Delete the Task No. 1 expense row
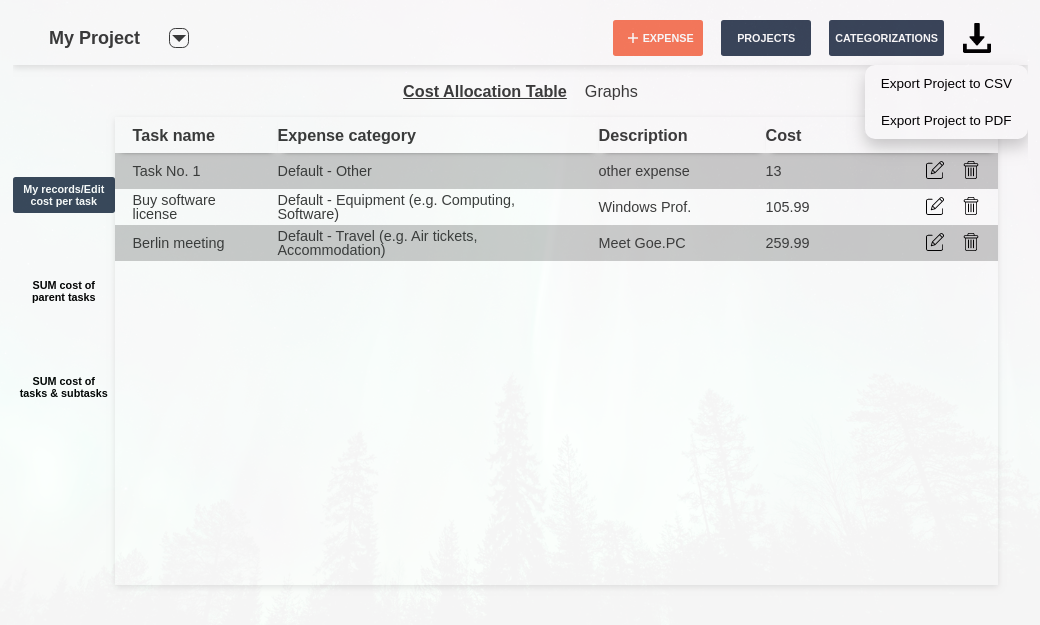 click(x=971, y=170)
